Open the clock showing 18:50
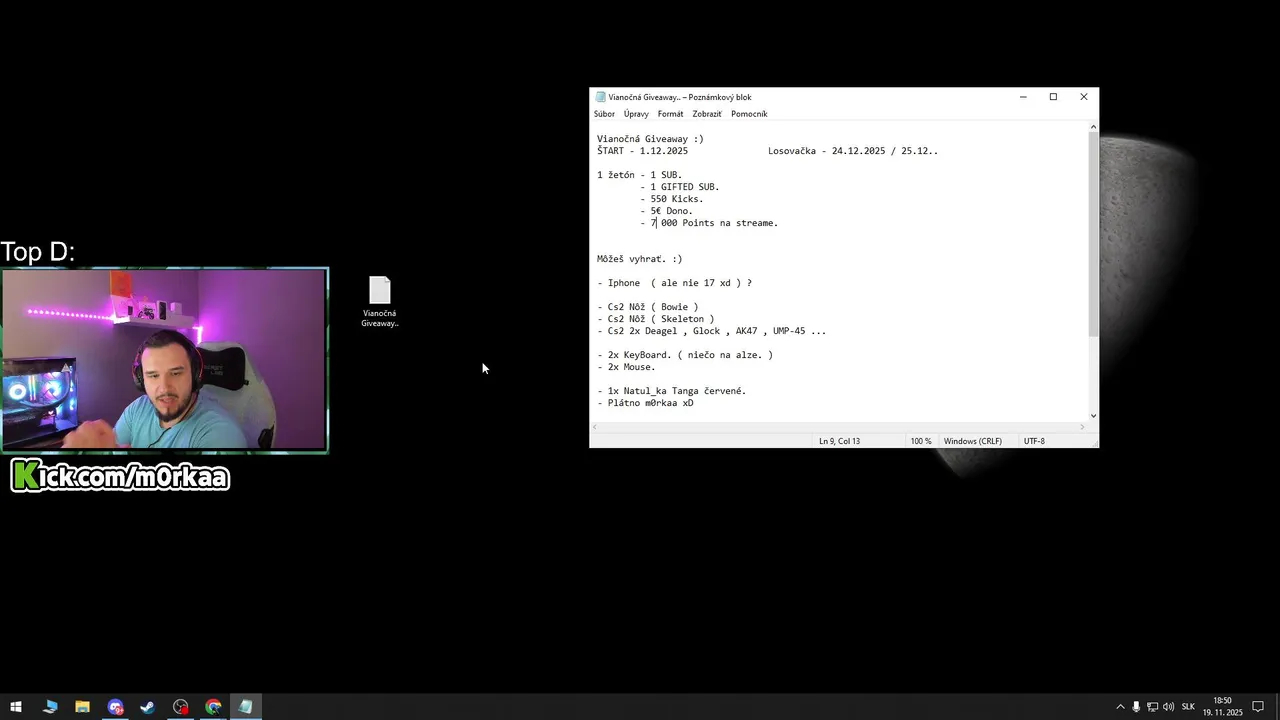1280x720 pixels. pos(1222,707)
